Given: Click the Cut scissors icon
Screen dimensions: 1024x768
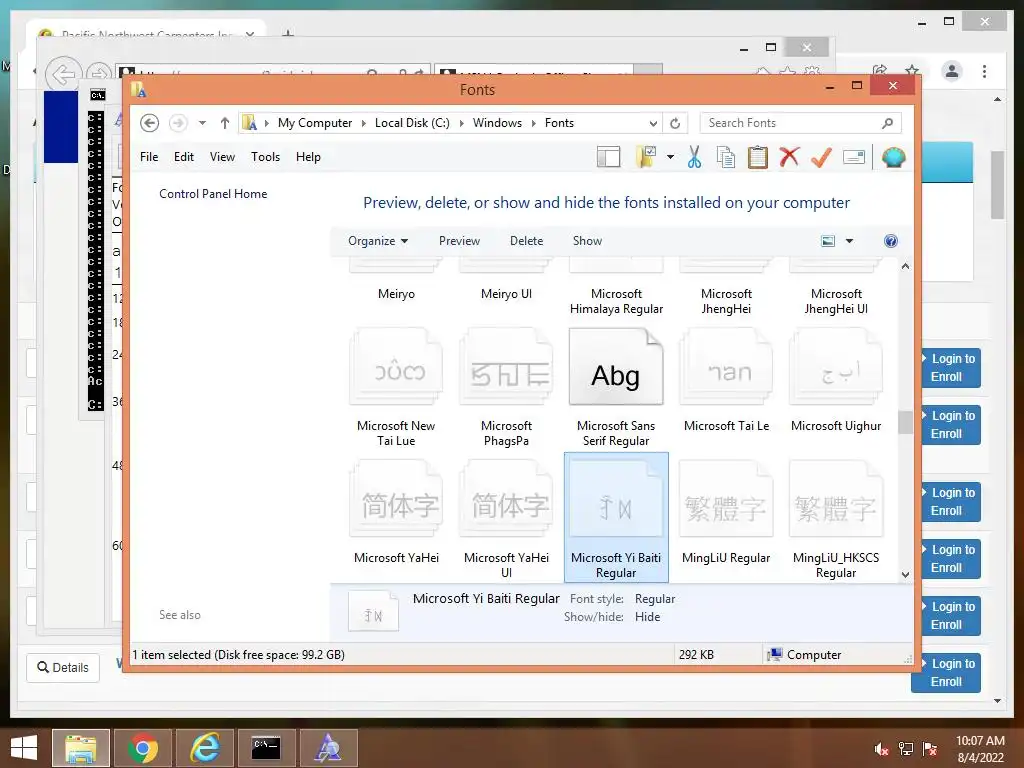Looking at the screenshot, I should click(694, 157).
